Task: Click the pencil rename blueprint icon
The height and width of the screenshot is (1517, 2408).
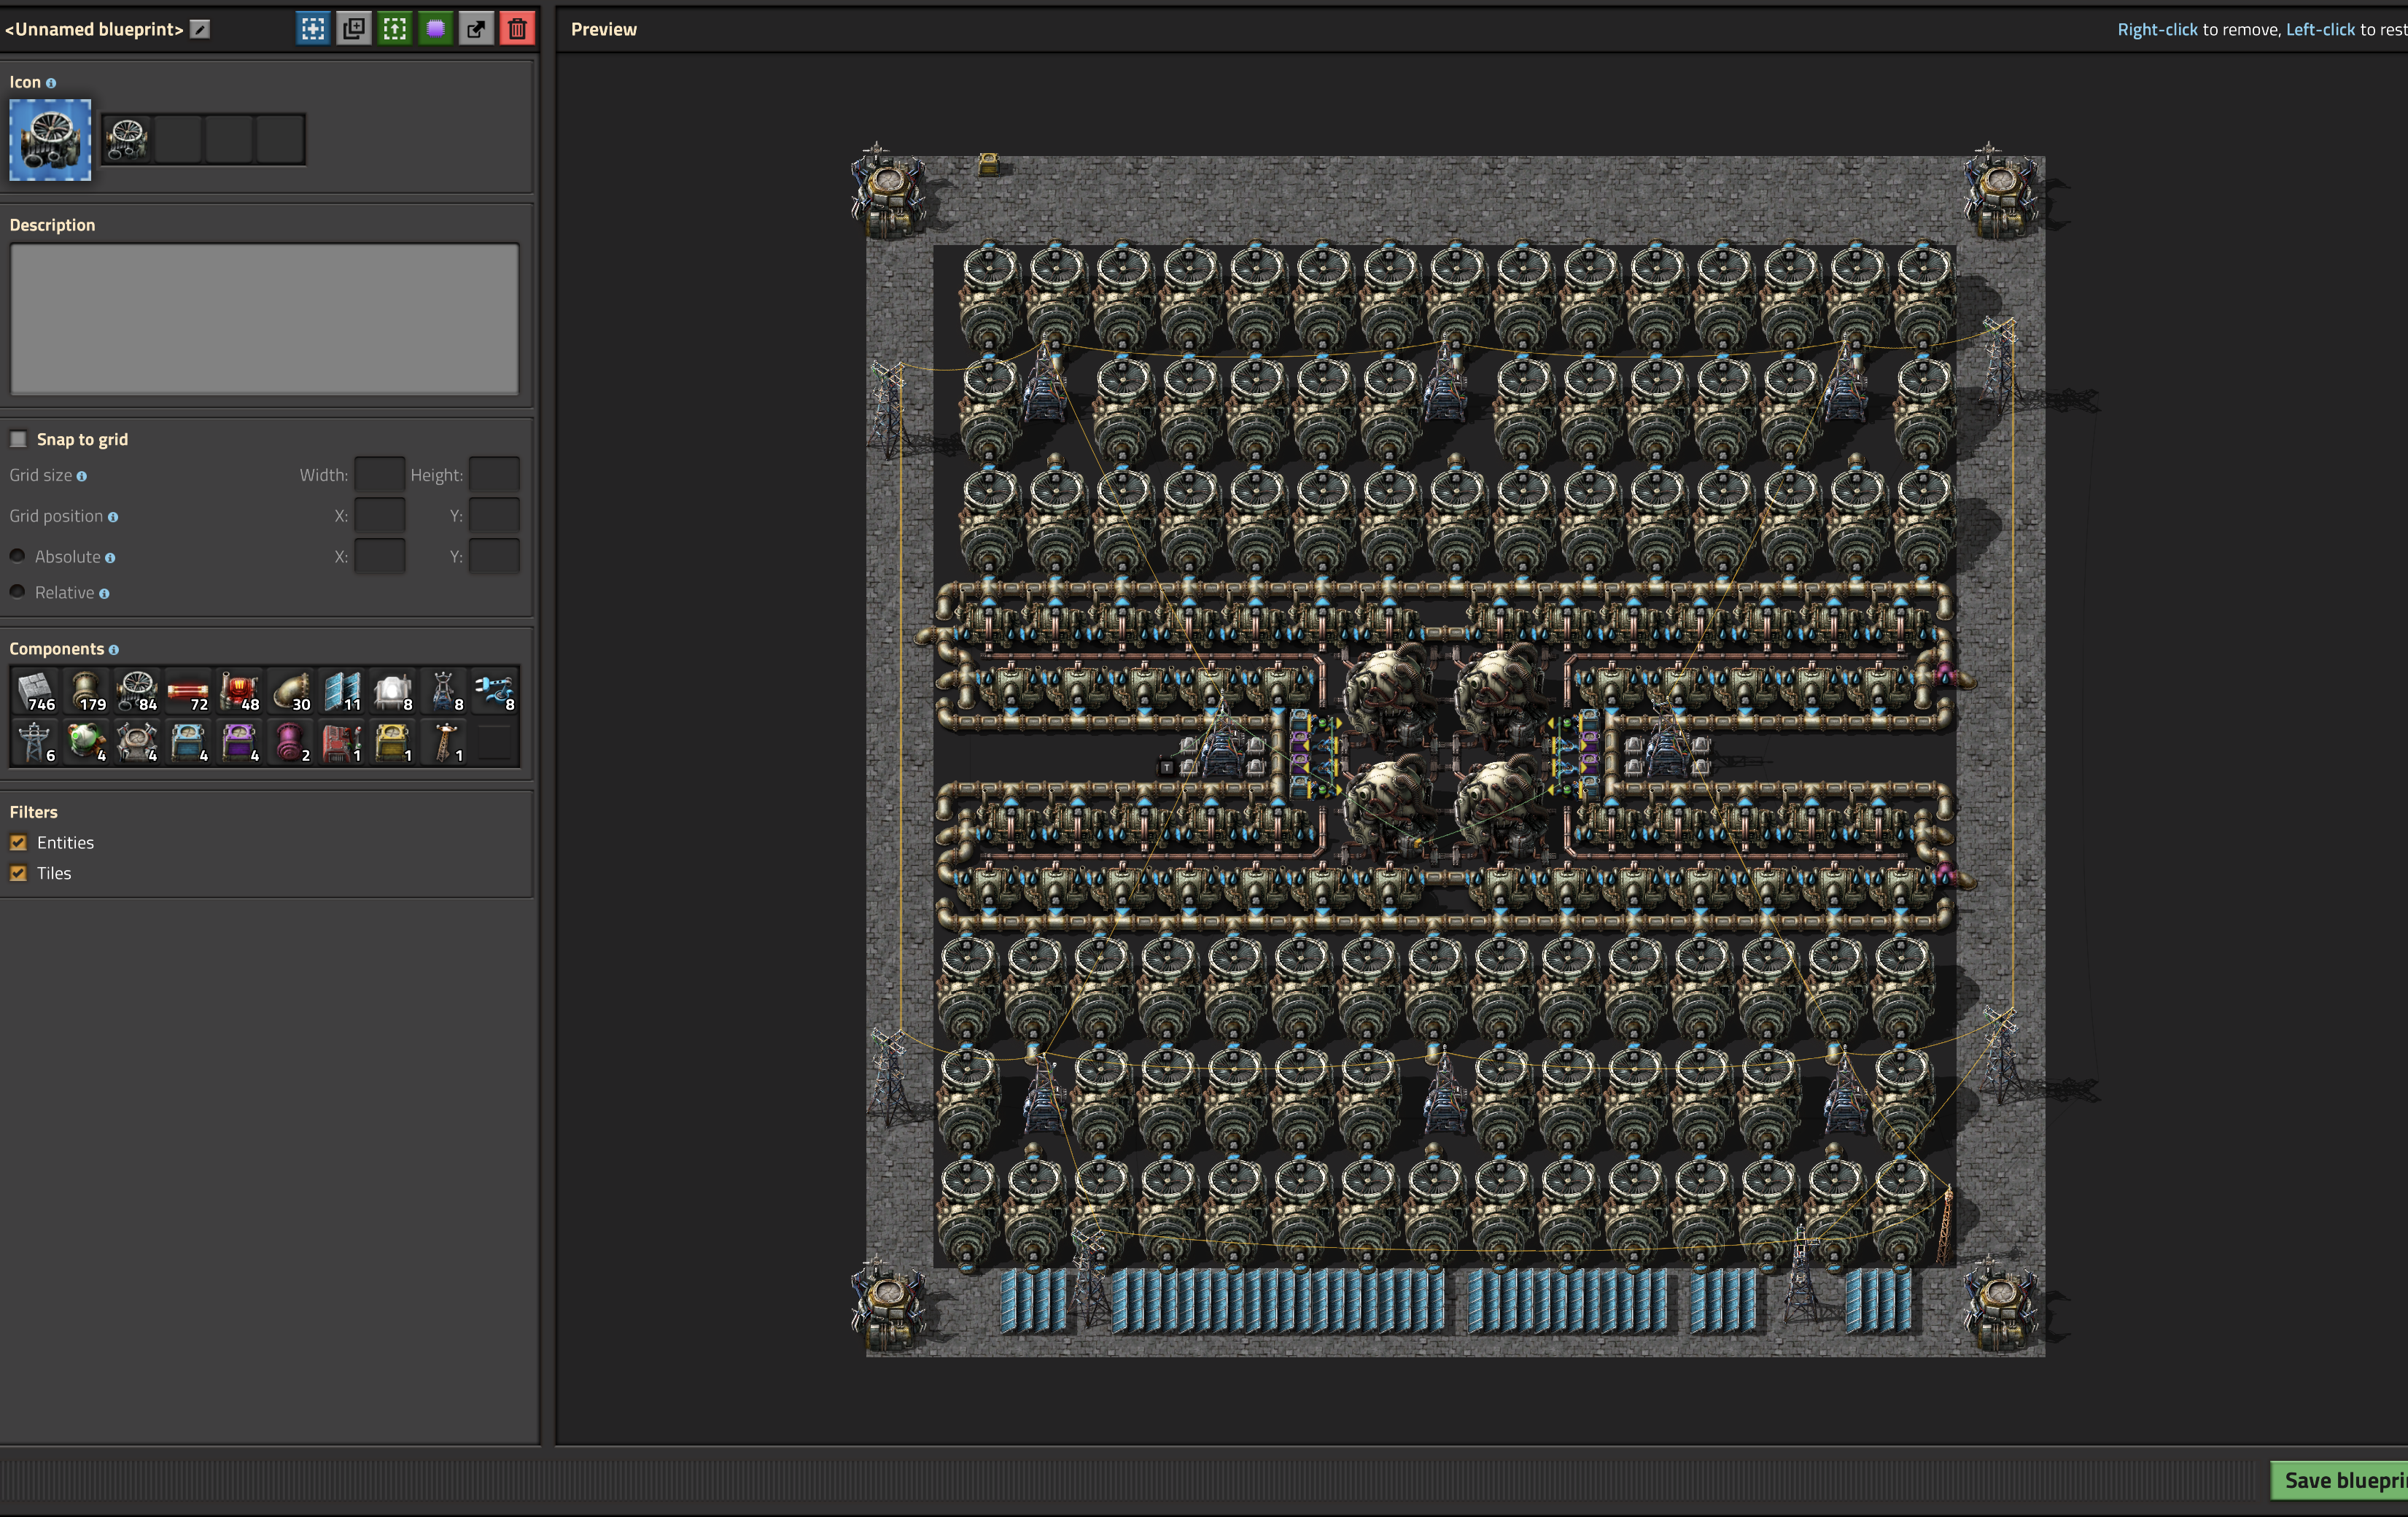Action: coord(200,29)
